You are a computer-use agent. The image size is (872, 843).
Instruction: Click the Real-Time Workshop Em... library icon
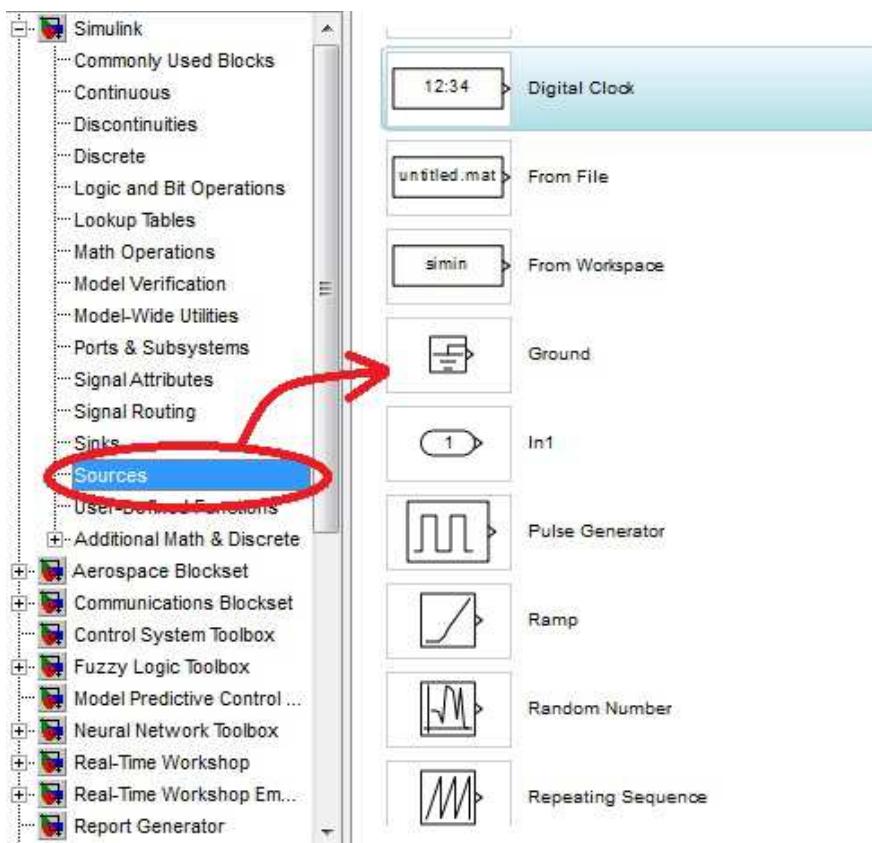click(52, 795)
